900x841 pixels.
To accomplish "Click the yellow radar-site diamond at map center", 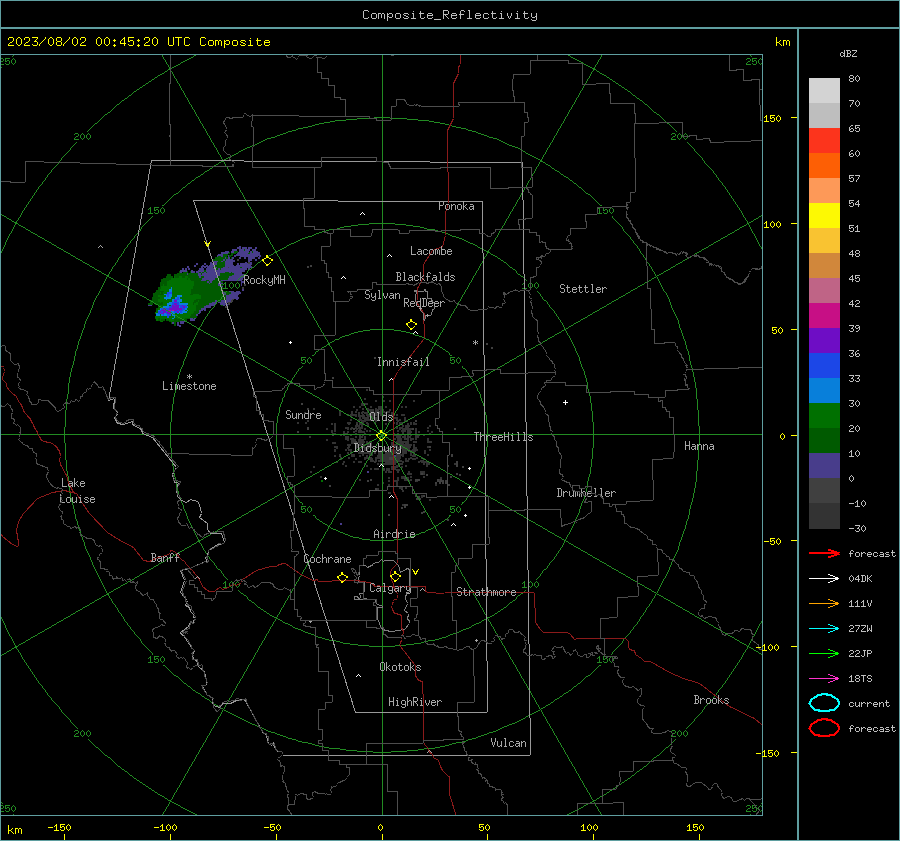I will click(x=381, y=436).
